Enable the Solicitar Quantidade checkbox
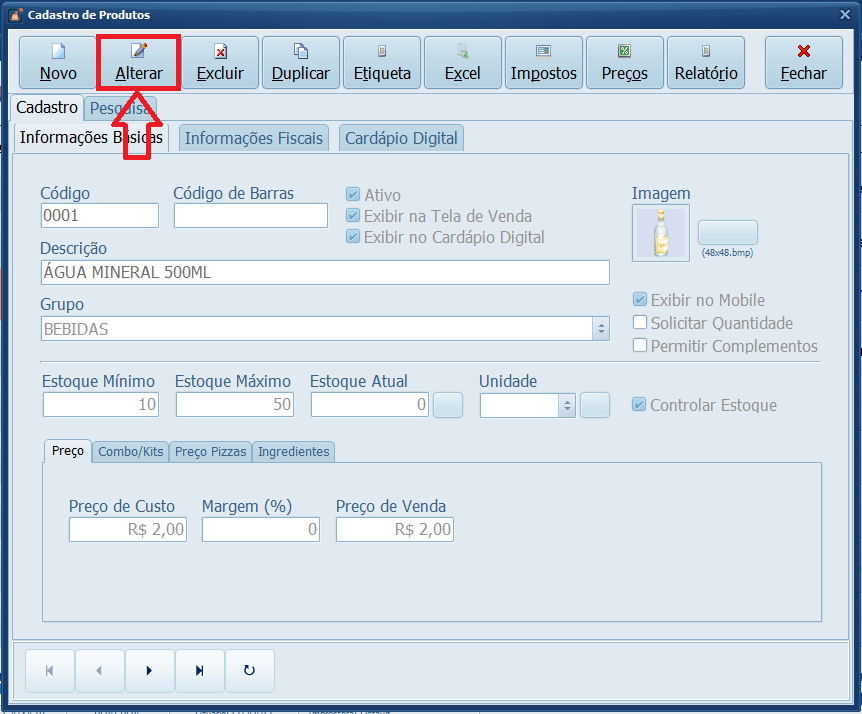This screenshot has height=714, width=862. [640, 323]
